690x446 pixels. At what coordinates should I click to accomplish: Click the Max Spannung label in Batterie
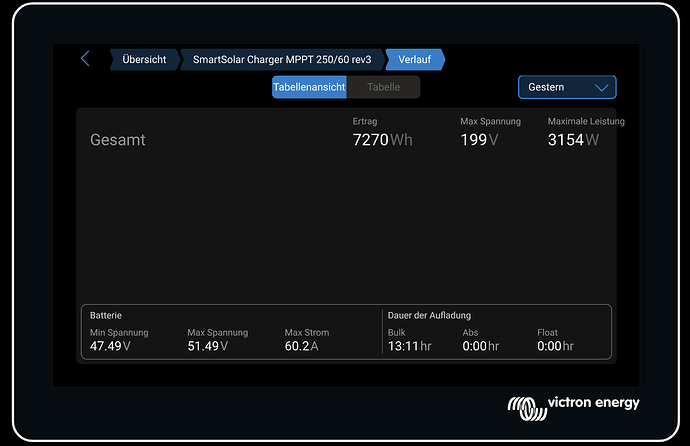(x=218, y=333)
